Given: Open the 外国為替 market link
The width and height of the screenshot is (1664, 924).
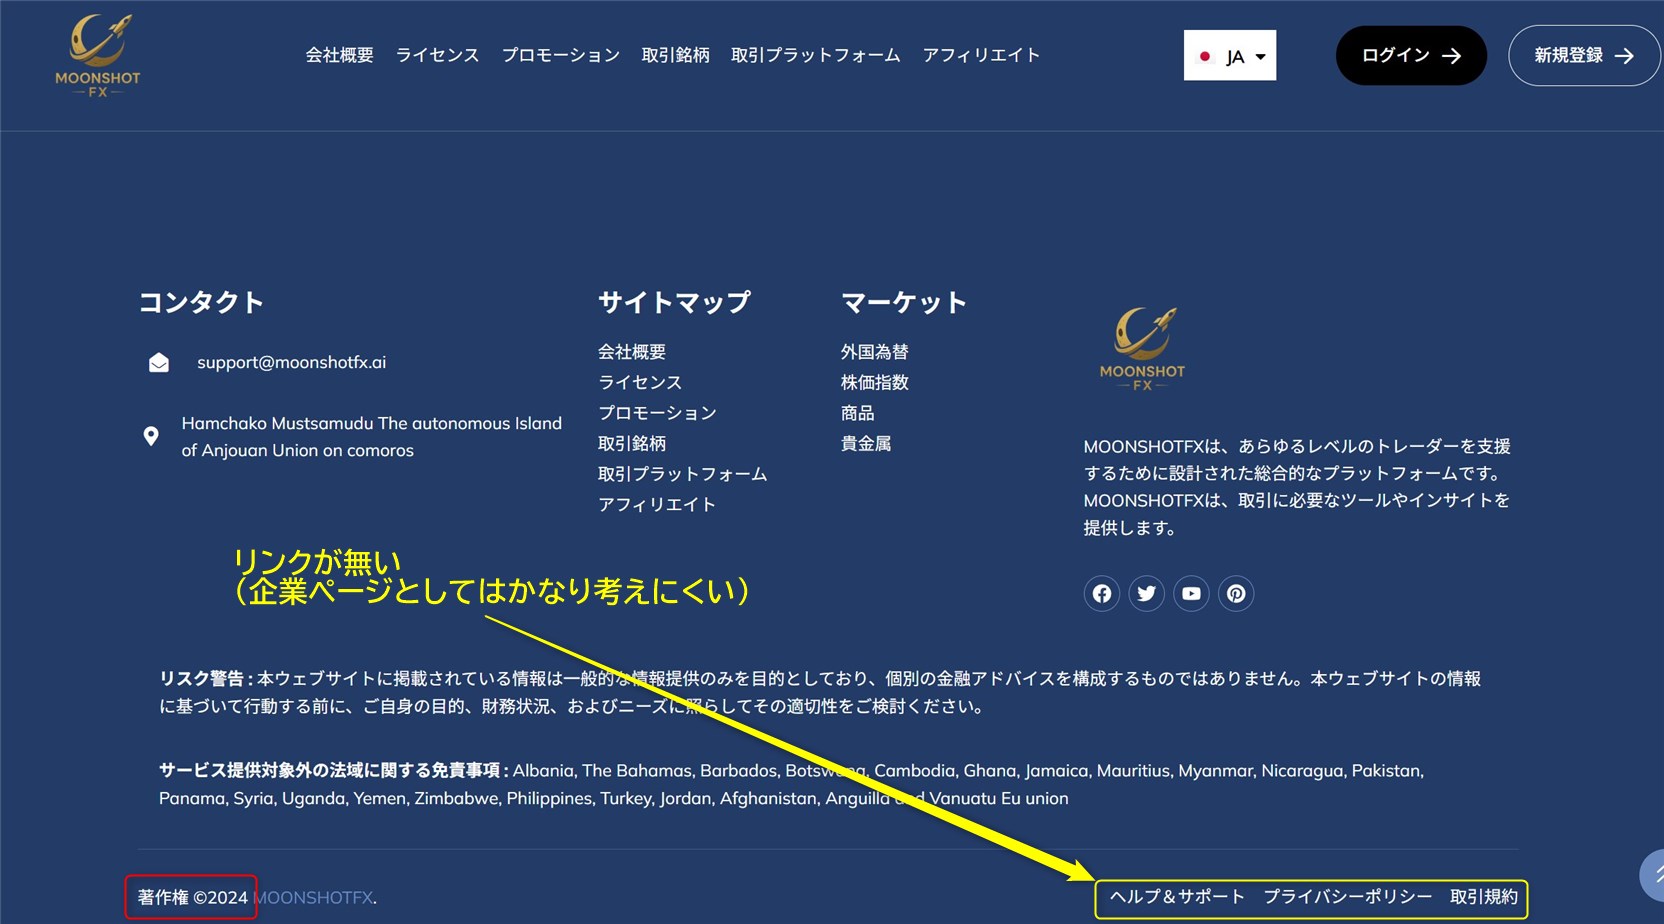Looking at the screenshot, I should click(874, 352).
